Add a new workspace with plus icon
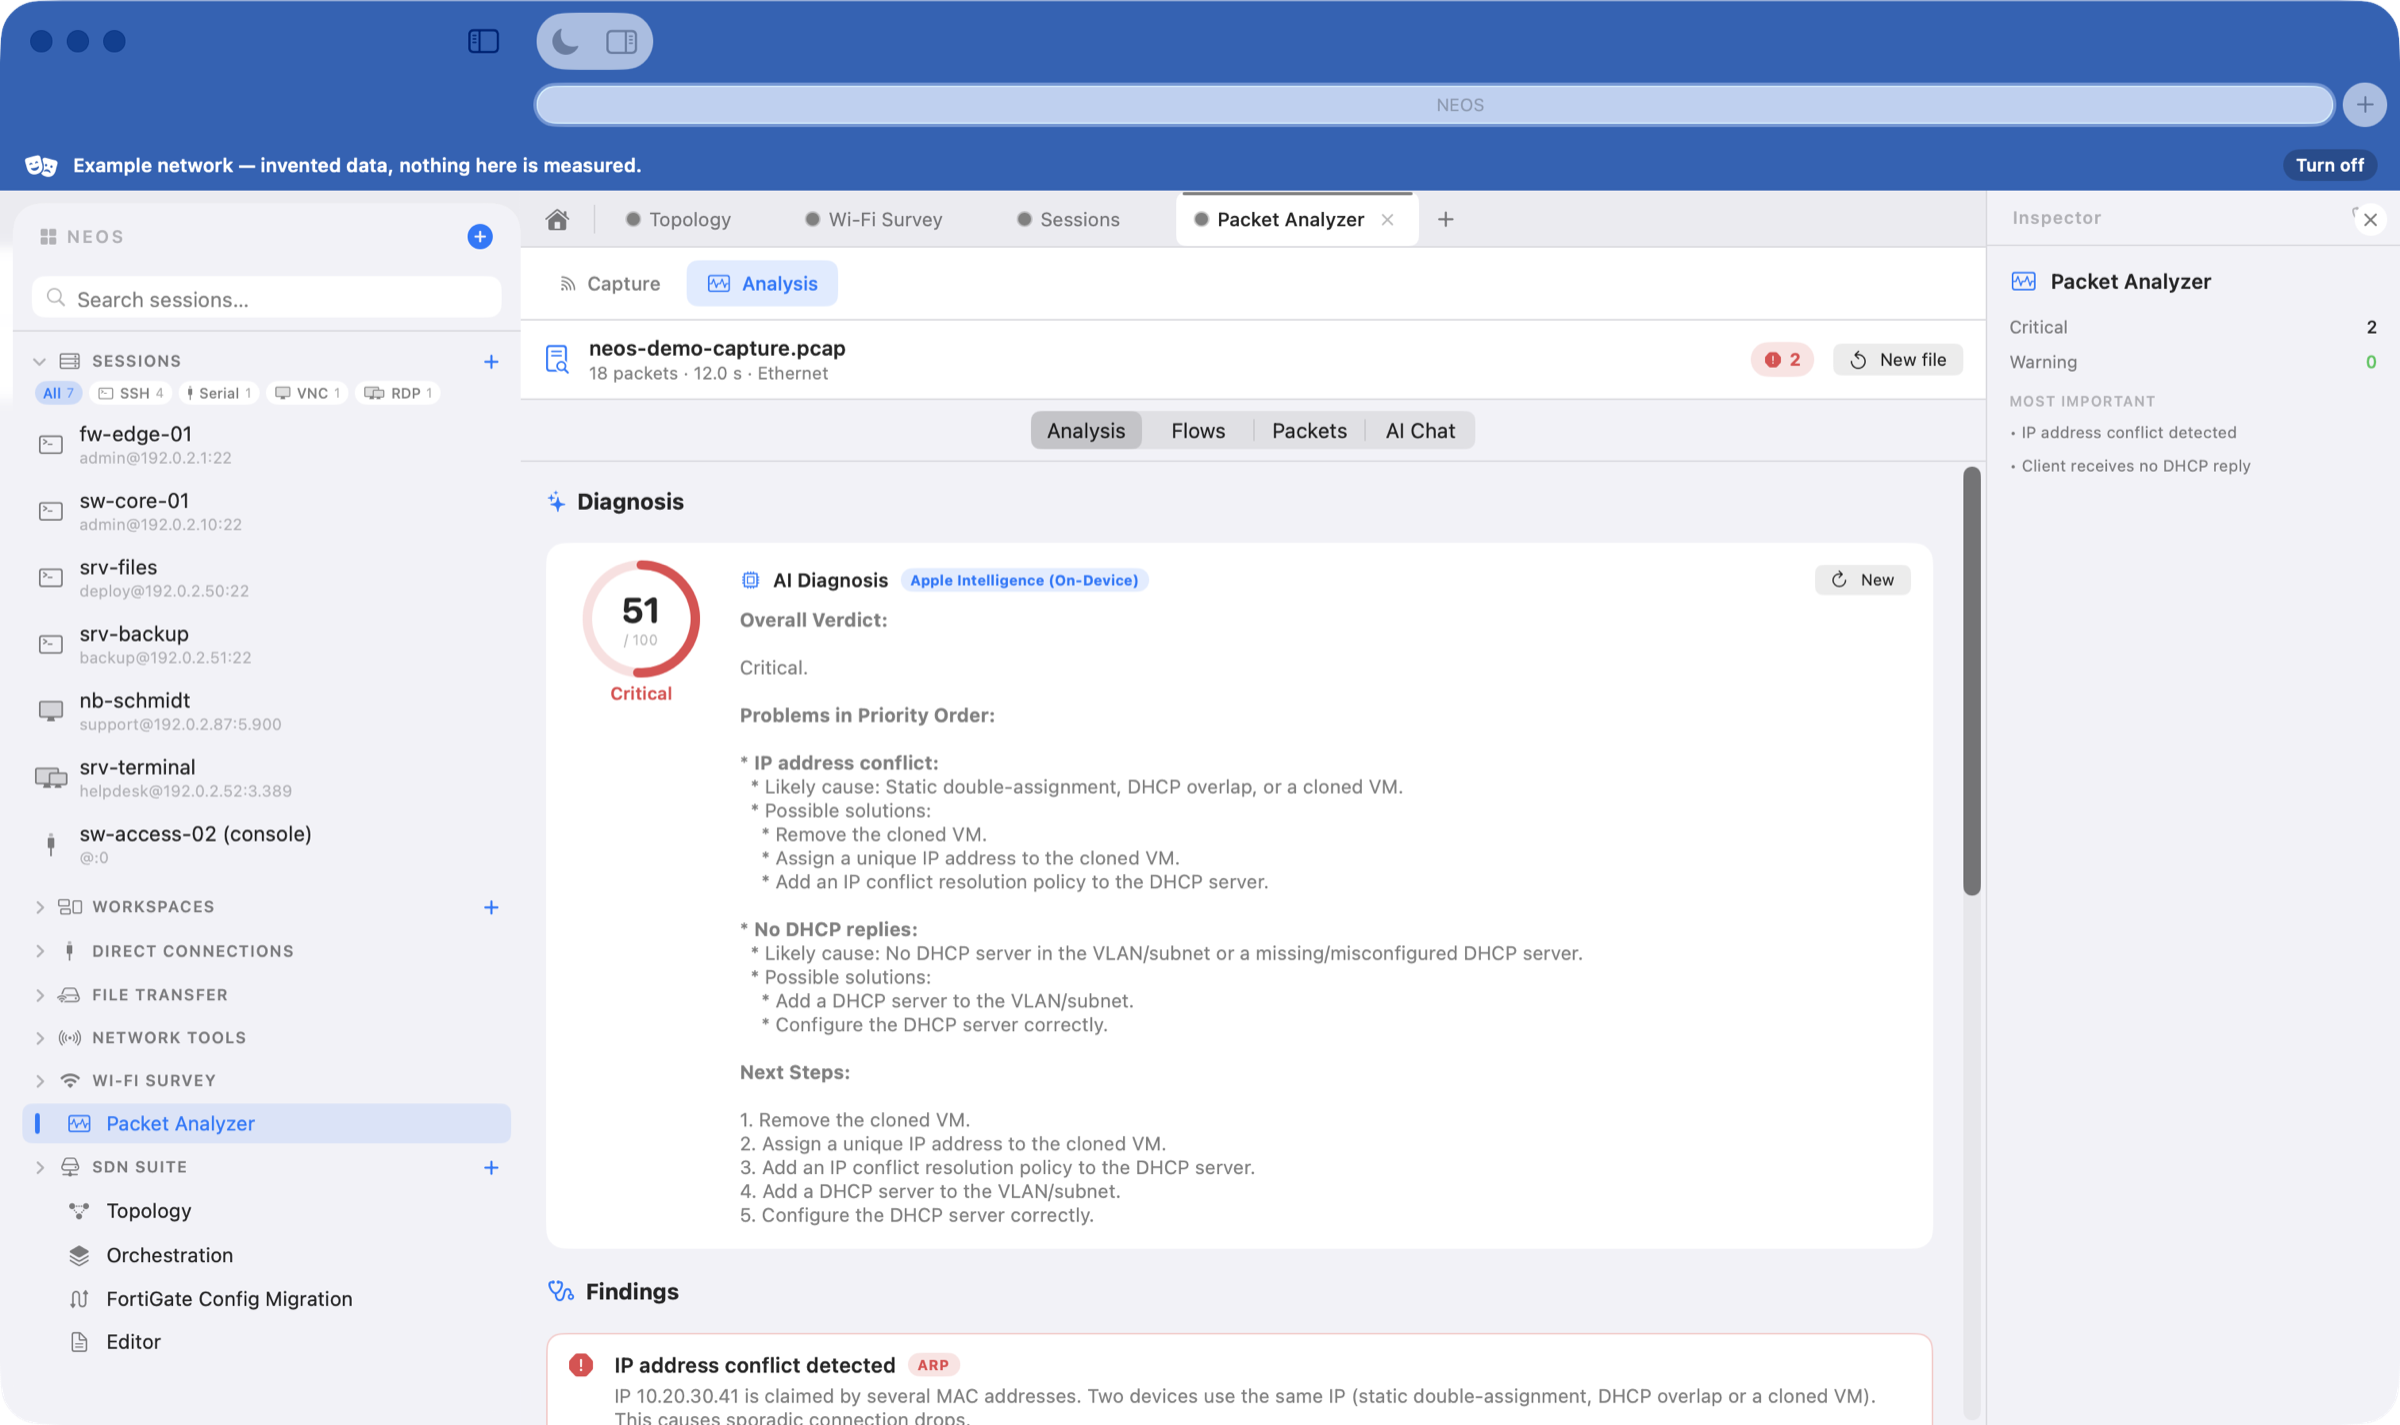 coord(491,907)
